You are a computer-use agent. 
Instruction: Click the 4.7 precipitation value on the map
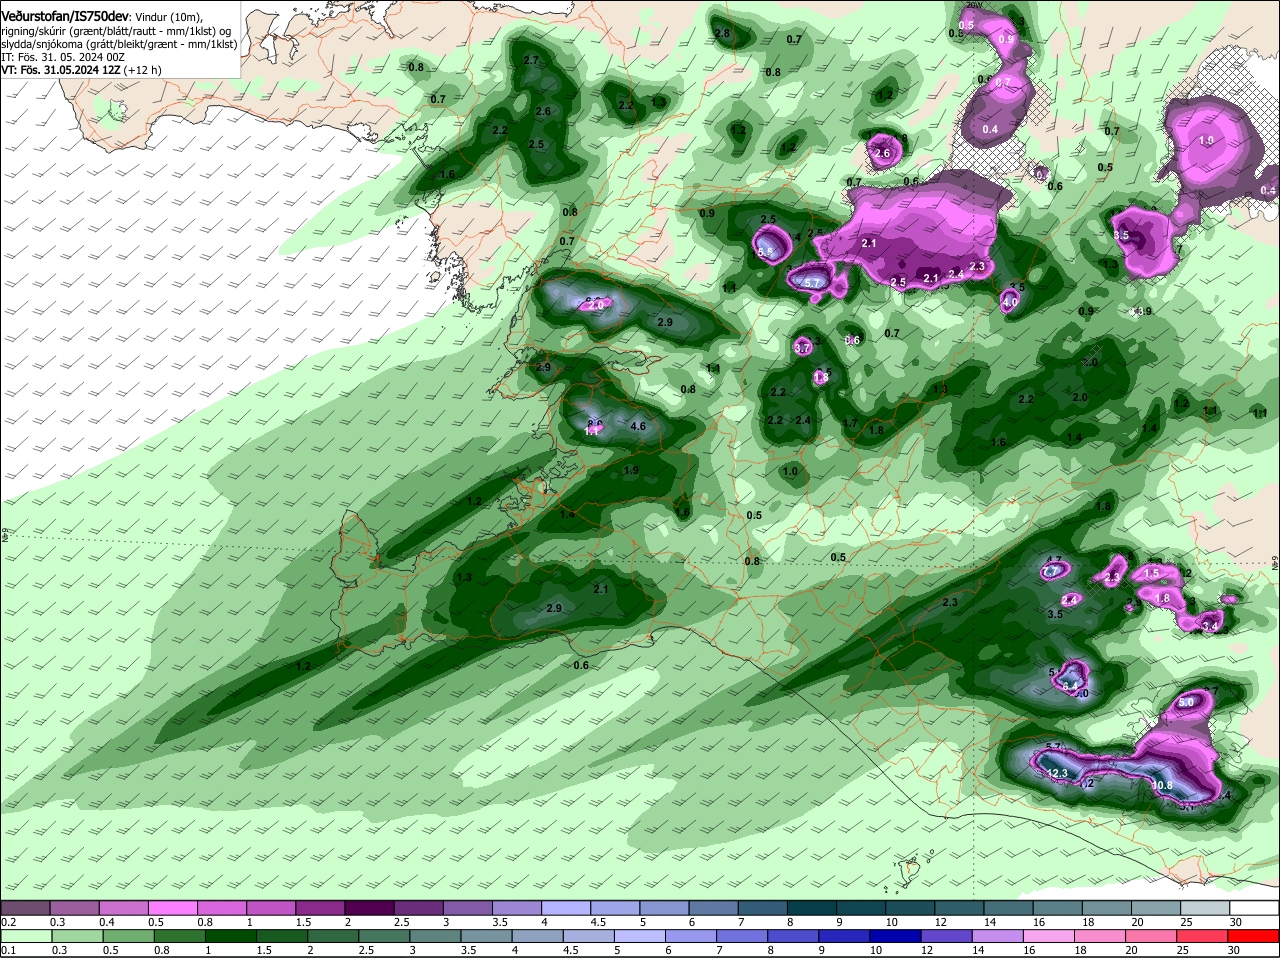(1053, 560)
